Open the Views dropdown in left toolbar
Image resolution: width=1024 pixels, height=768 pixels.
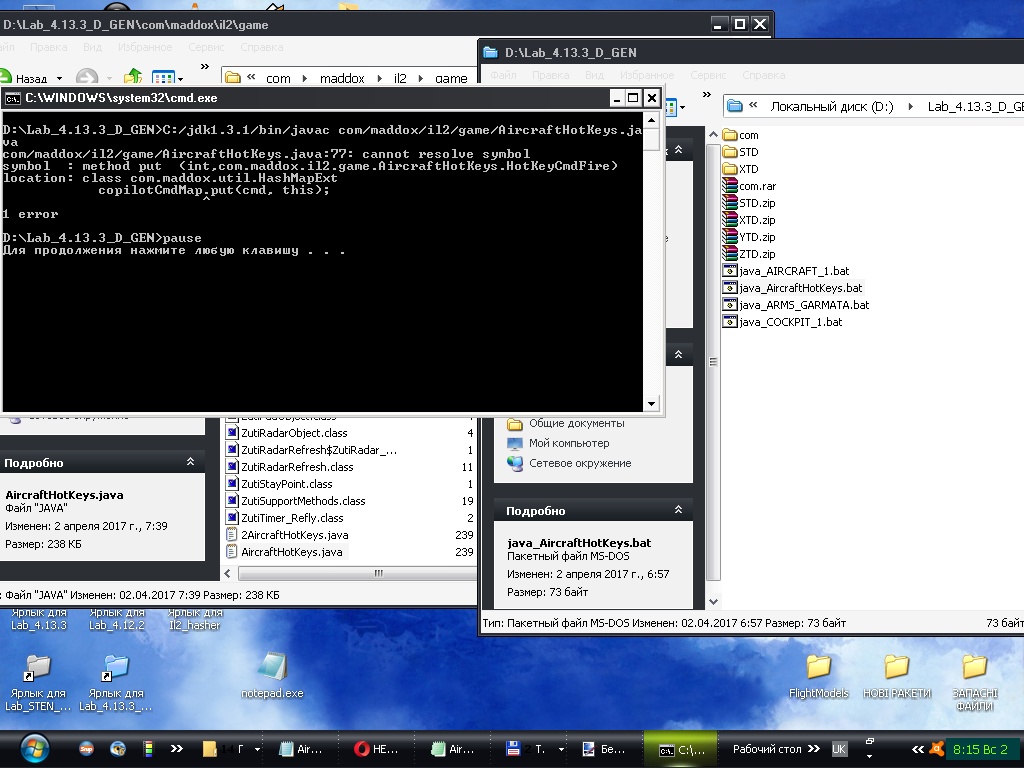coord(181,79)
